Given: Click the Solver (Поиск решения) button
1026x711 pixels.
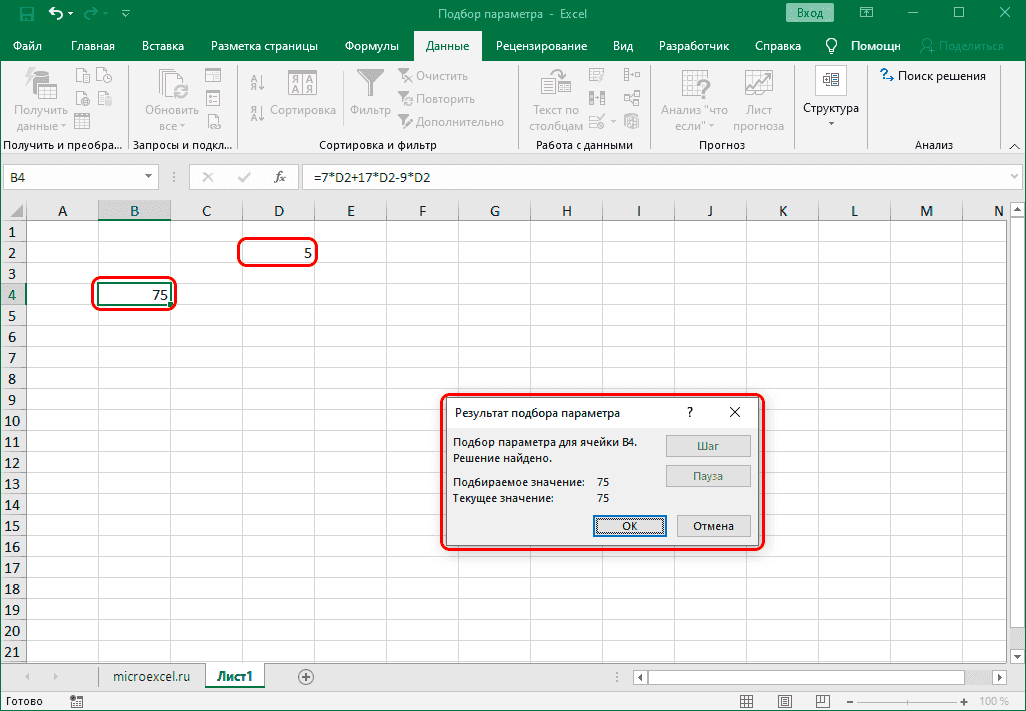Looking at the screenshot, I should 932,76.
